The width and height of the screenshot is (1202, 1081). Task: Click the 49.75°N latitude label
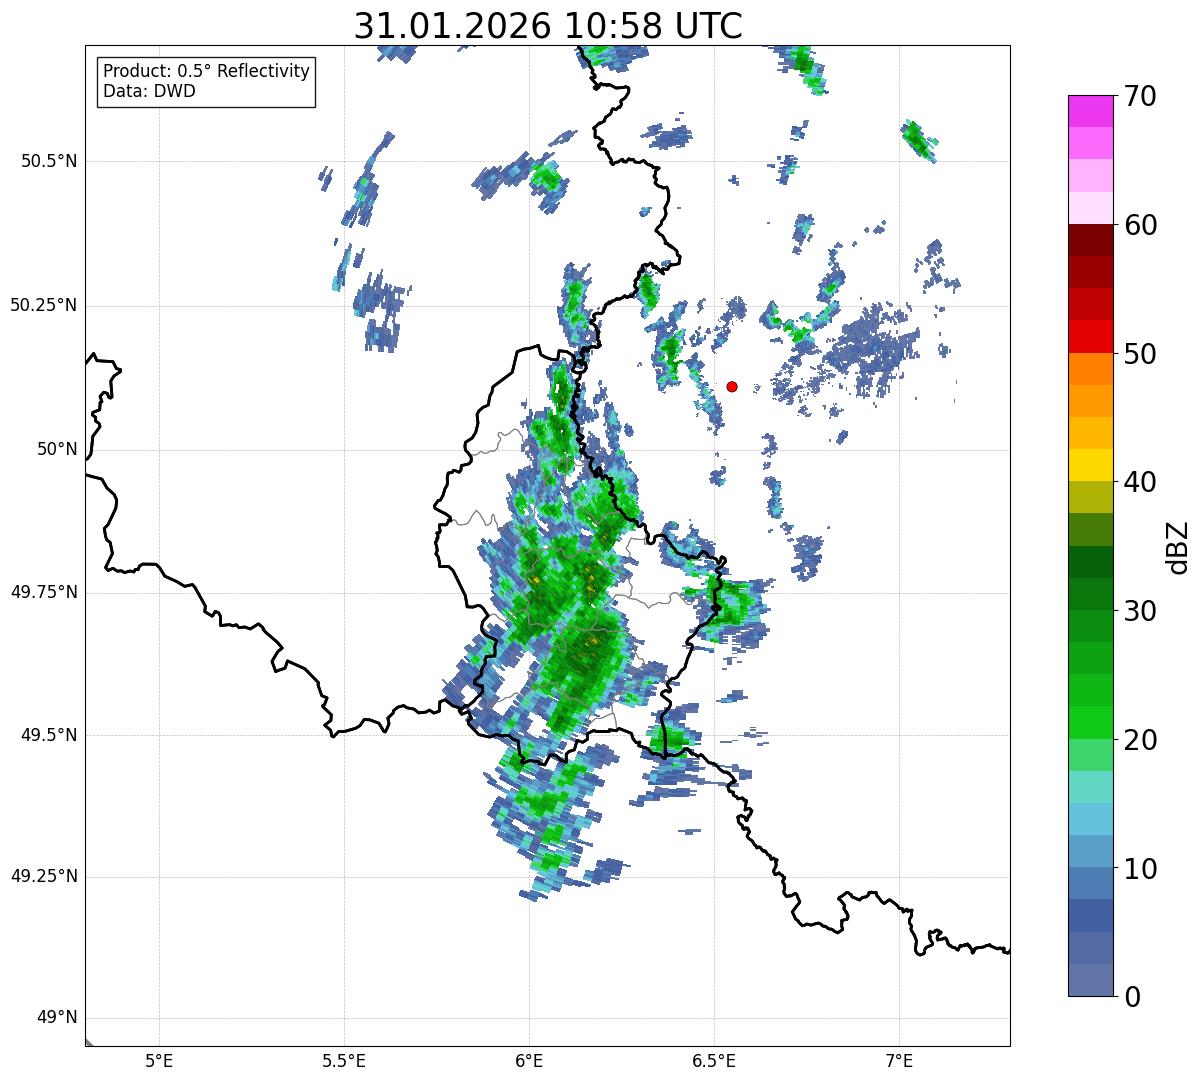tap(44, 592)
